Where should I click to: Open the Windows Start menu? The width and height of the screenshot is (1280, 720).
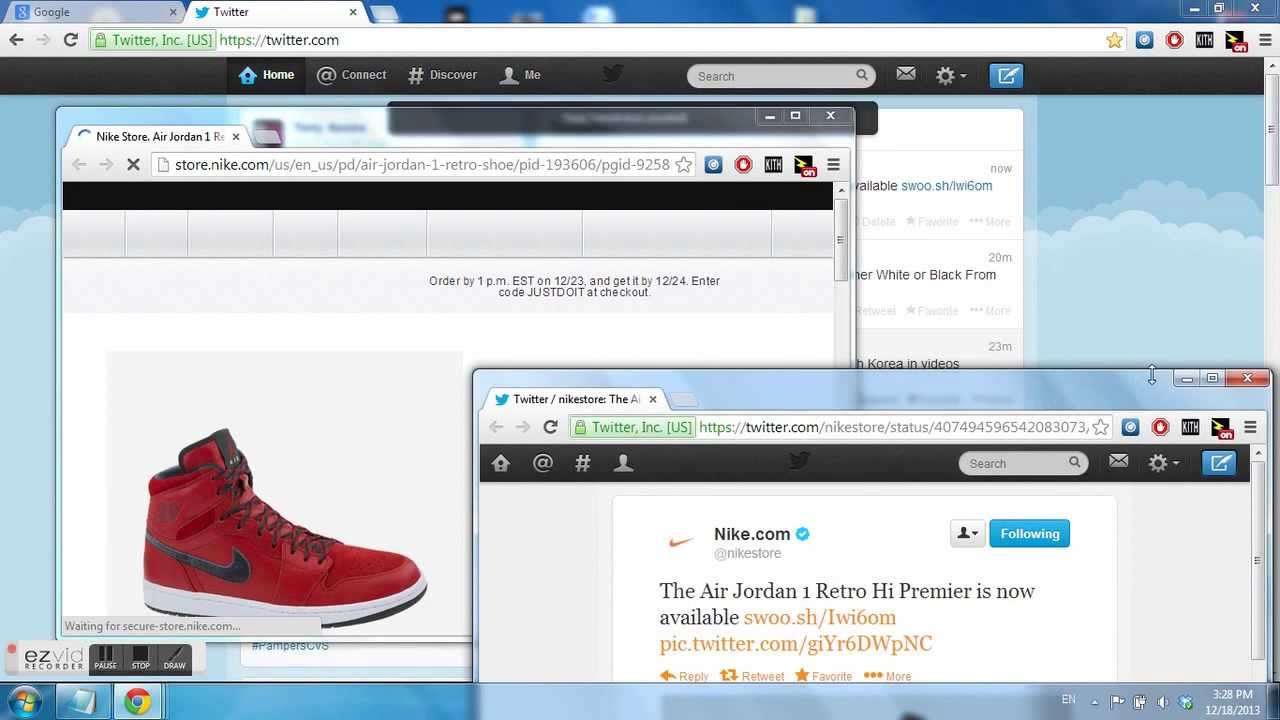23,701
